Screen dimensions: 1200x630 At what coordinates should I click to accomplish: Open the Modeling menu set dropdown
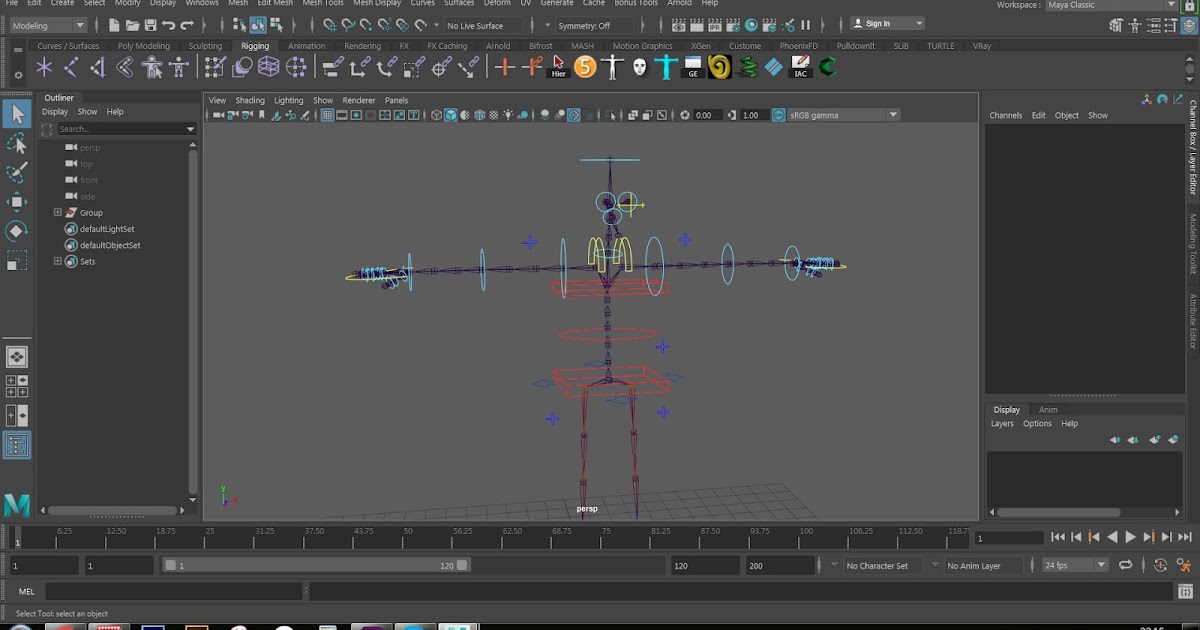48,25
